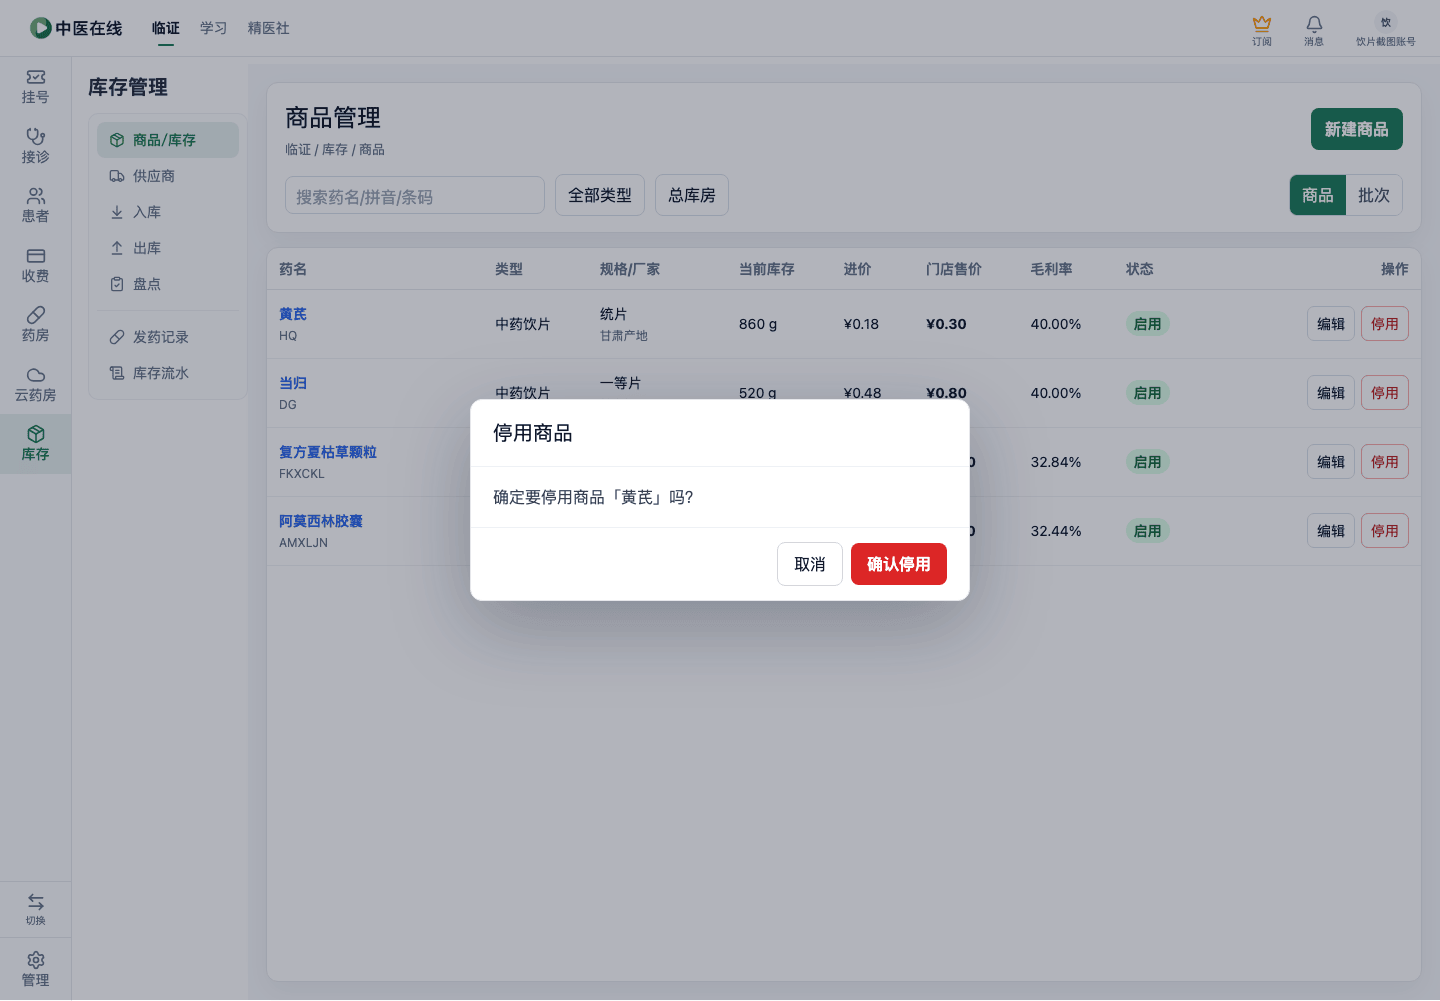1440x1001 pixels.
Task: Click 编辑 for 黄芪 row
Action: point(1331,324)
